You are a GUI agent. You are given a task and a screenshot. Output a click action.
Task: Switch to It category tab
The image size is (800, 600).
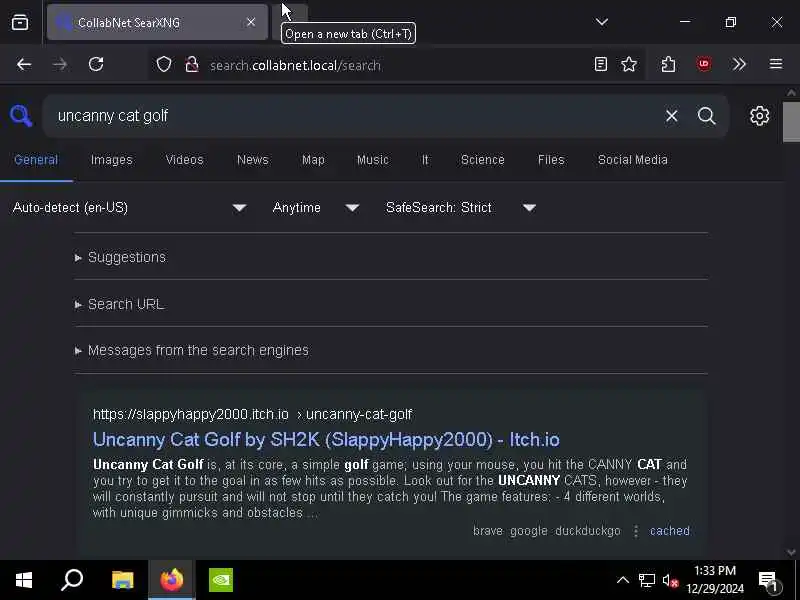(x=425, y=160)
